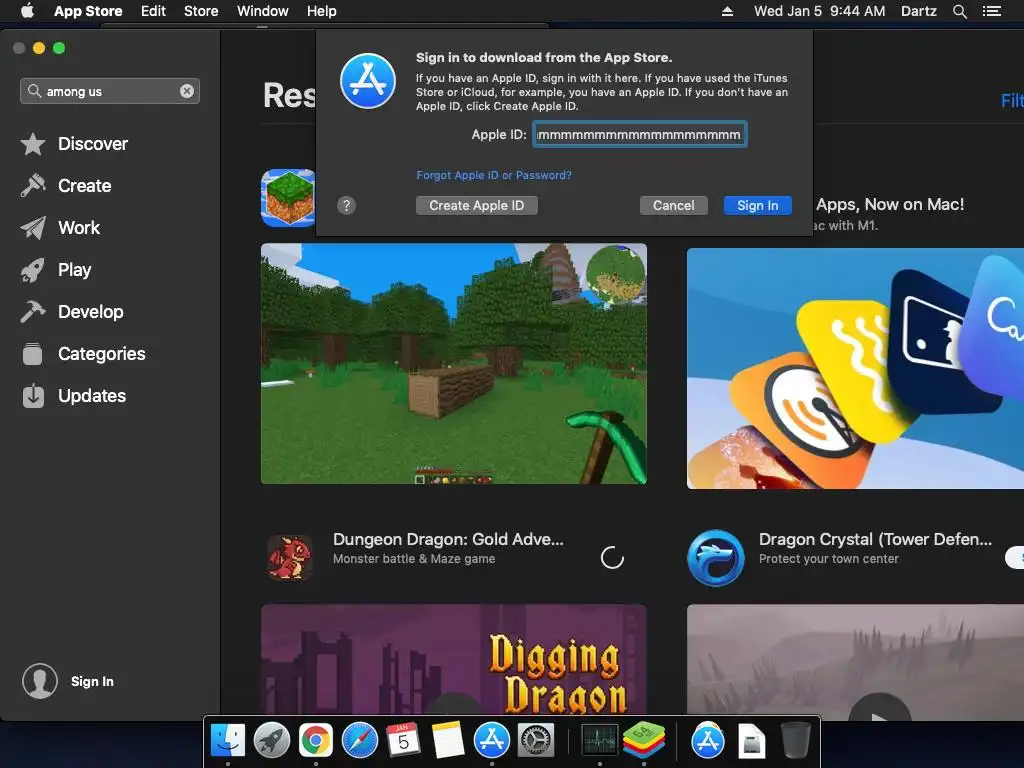Open Notes from the Dock
This screenshot has width=1024, height=768.
[x=448, y=741]
